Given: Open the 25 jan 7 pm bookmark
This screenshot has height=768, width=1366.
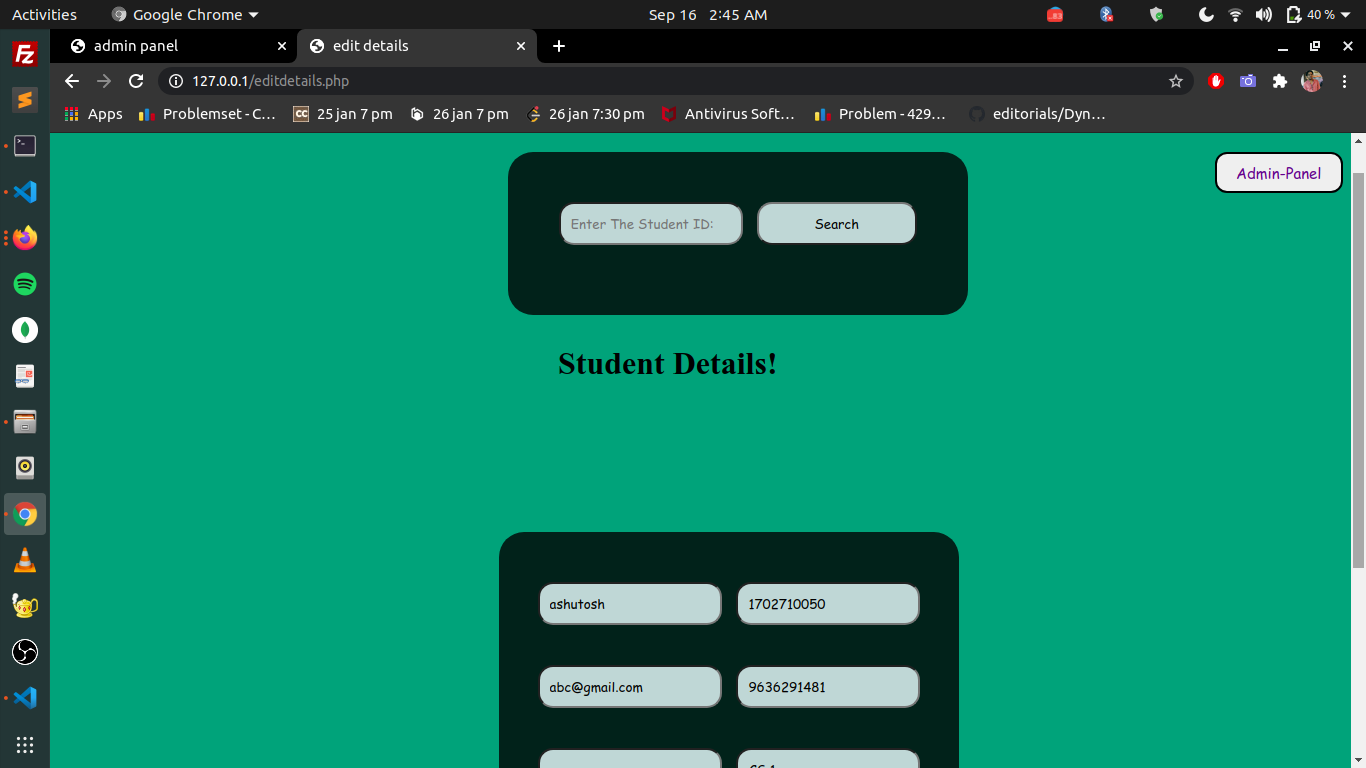Looking at the screenshot, I should tap(343, 114).
